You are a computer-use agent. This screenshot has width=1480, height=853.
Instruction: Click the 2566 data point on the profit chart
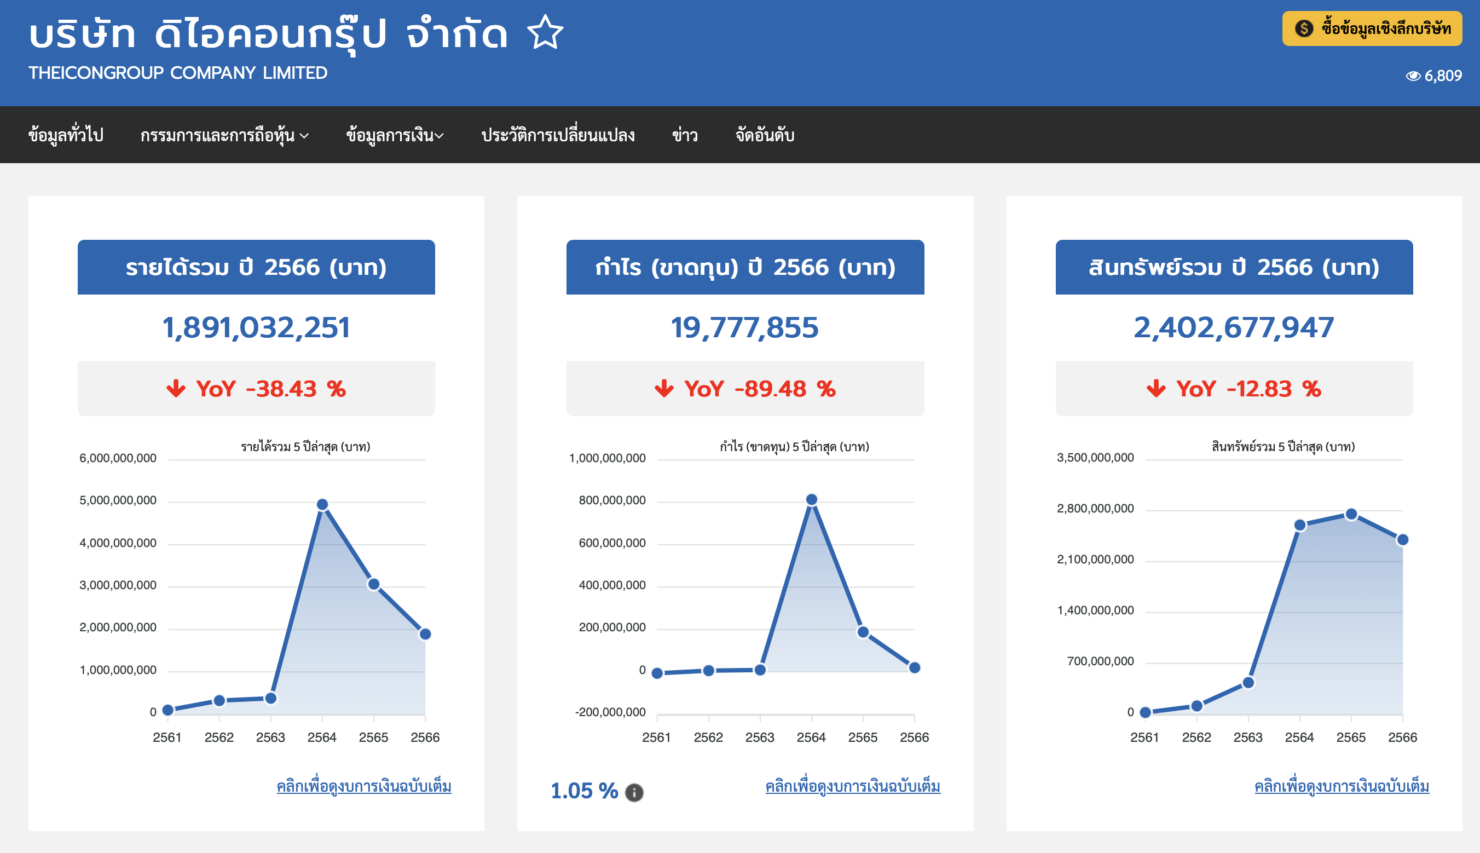(914, 668)
